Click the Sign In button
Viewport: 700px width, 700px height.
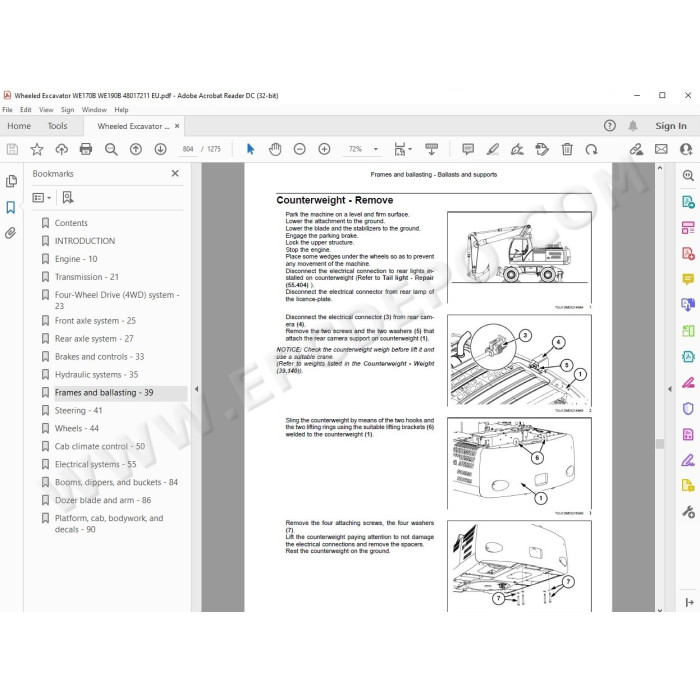coord(671,126)
